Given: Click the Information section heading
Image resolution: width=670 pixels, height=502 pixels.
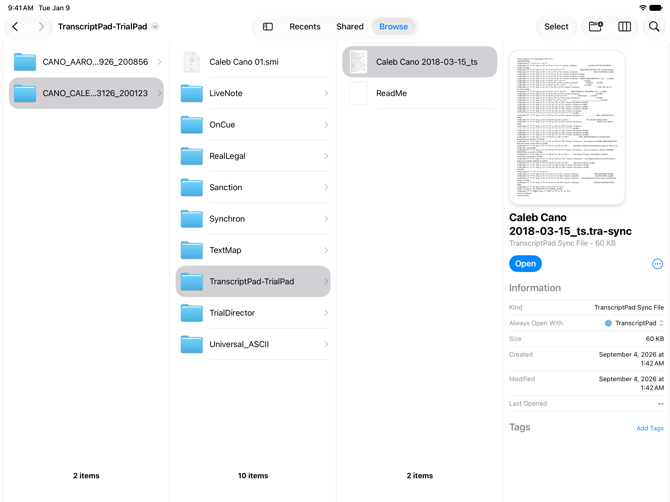Looking at the screenshot, I should 535,288.
